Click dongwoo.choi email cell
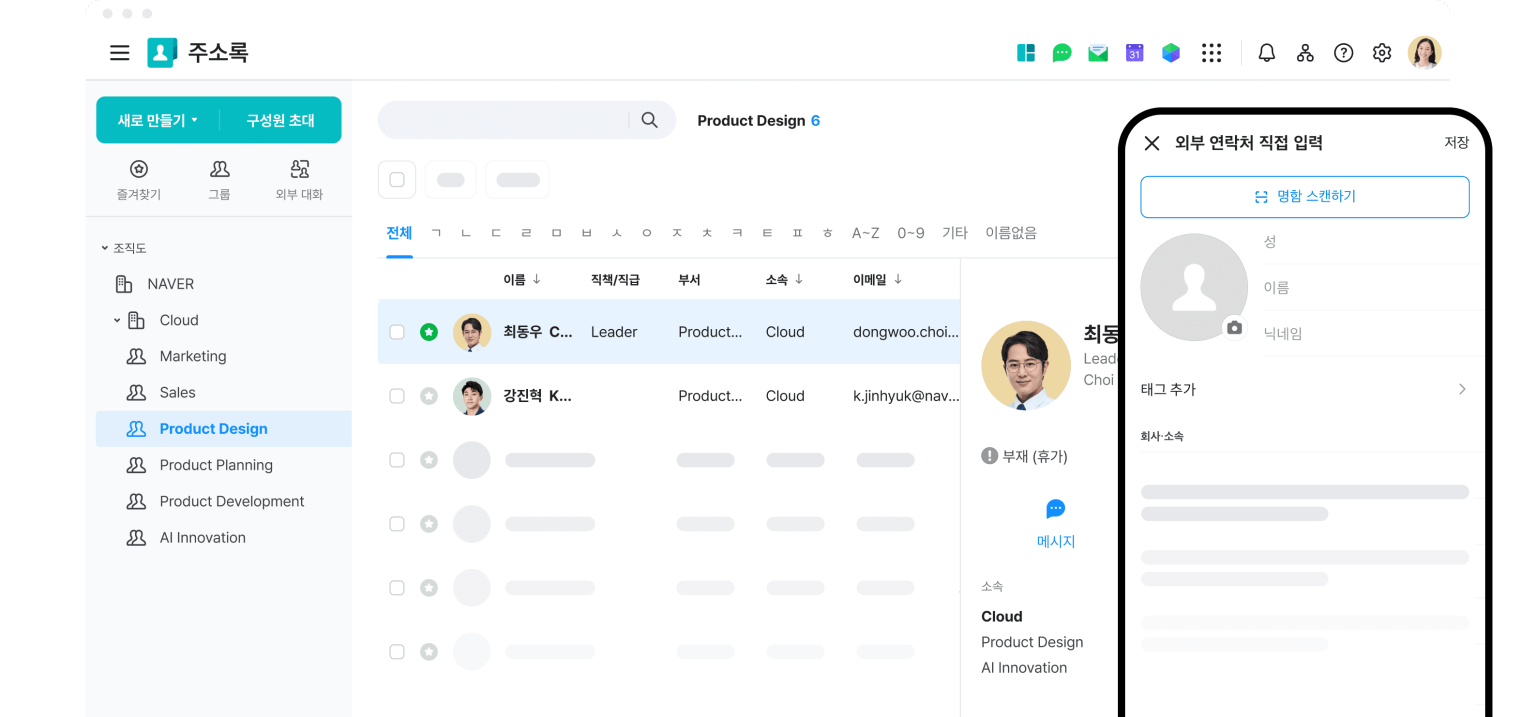 point(906,332)
